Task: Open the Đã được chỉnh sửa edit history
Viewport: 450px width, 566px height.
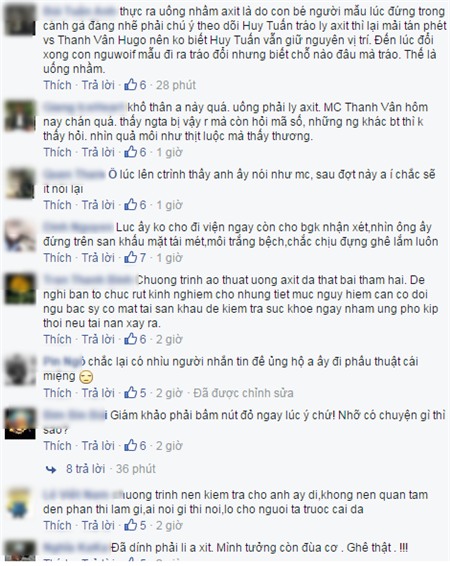Action: (x=243, y=393)
